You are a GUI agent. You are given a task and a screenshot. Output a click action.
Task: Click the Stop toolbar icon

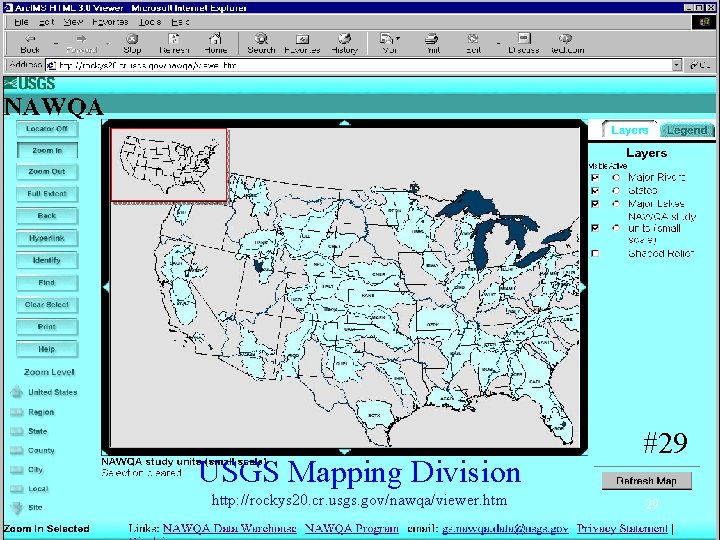[x=132, y=39]
